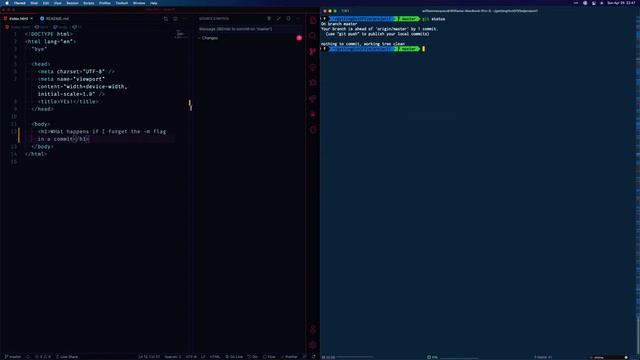Click the <!DOCTYPE html> line in editor
This screenshot has height=360, width=640.
(x=49, y=34)
